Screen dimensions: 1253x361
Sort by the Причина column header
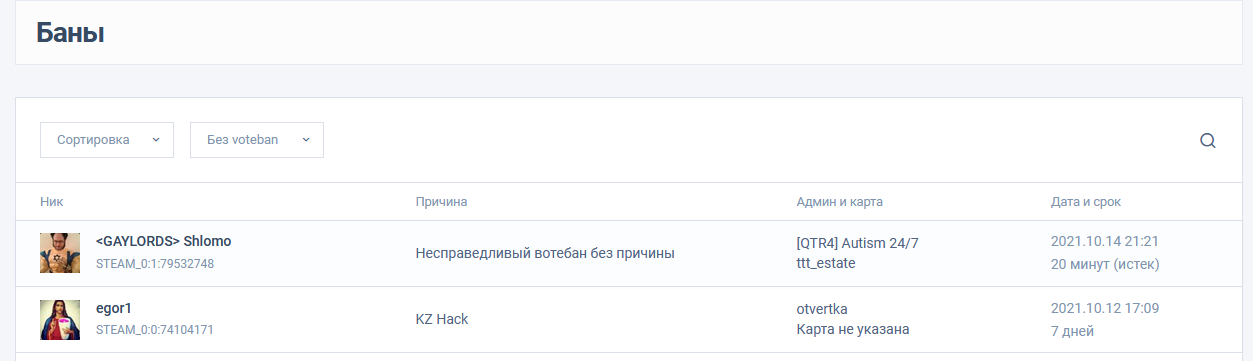(441, 202)
